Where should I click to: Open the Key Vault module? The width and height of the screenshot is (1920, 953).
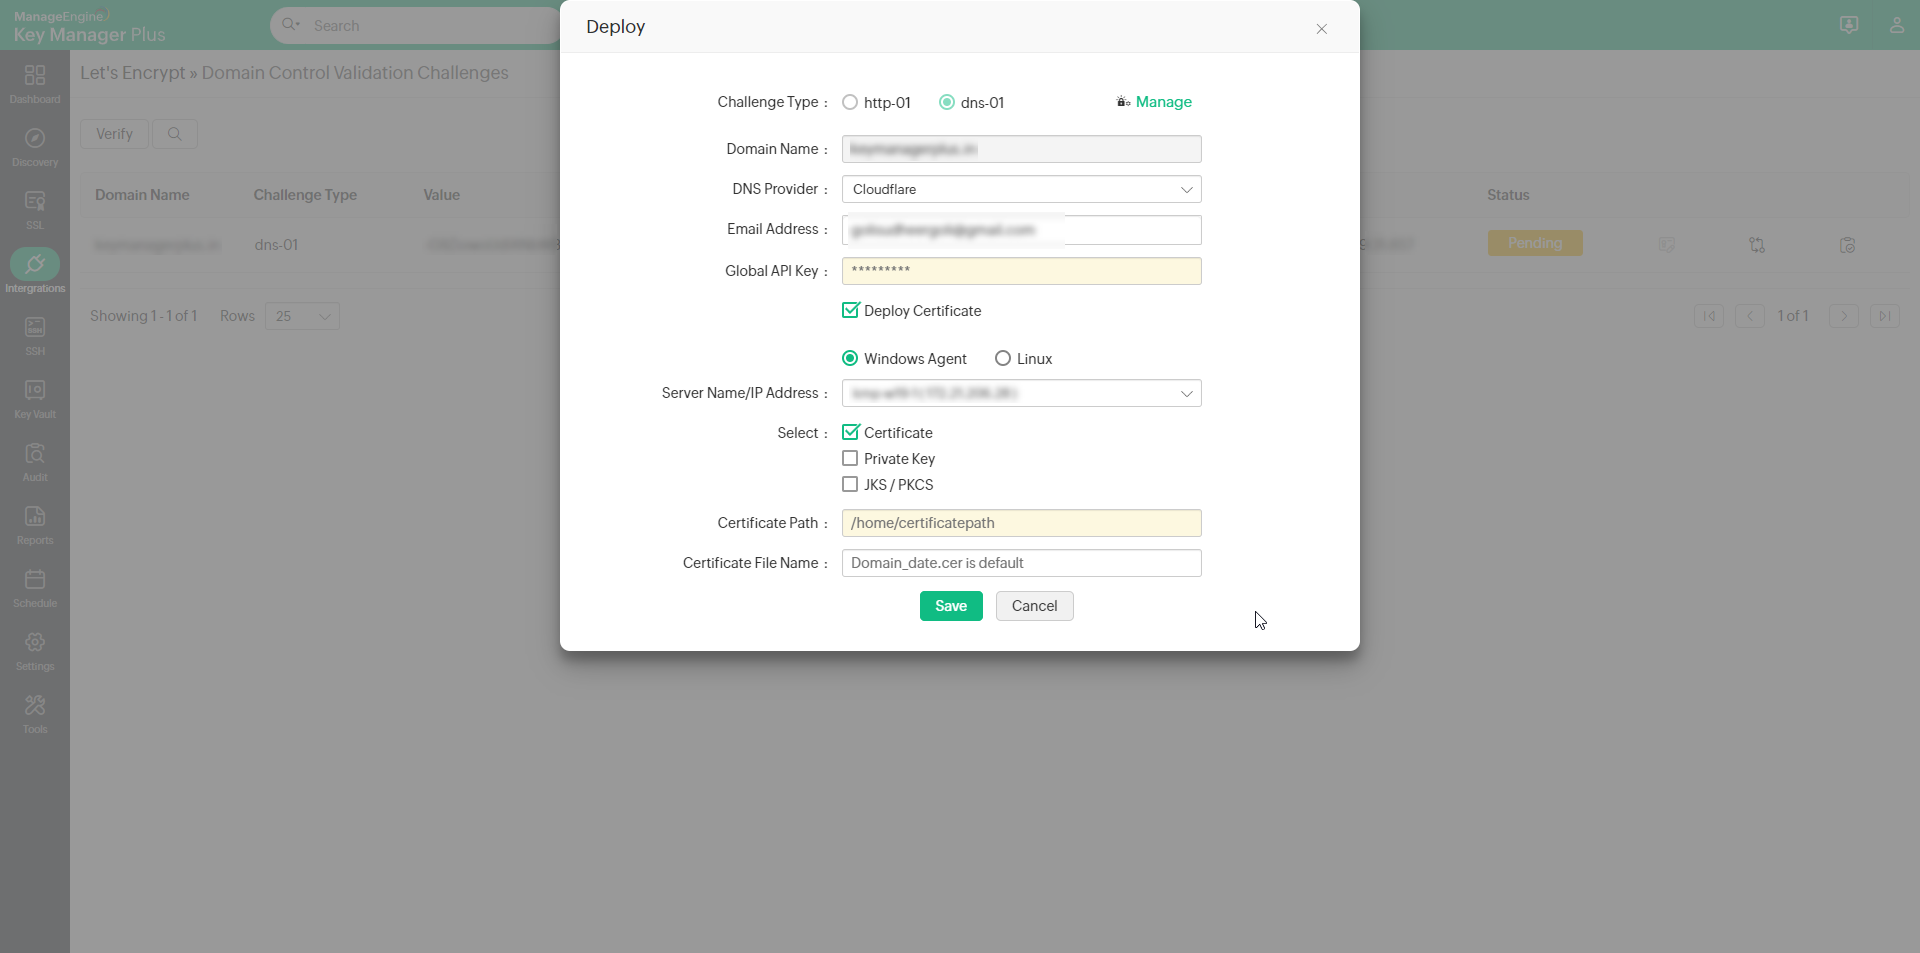[35, 397]
